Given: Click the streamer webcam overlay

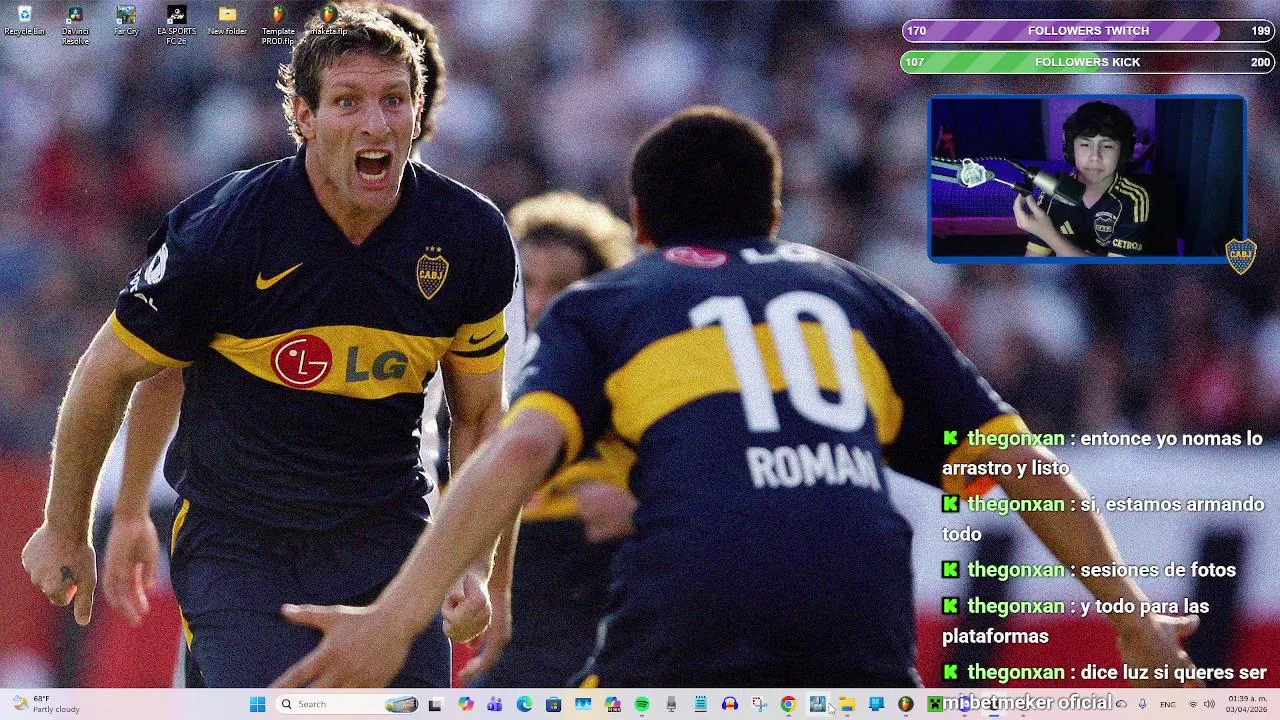Looking at the screenshot, I should tap(1087, 179).
